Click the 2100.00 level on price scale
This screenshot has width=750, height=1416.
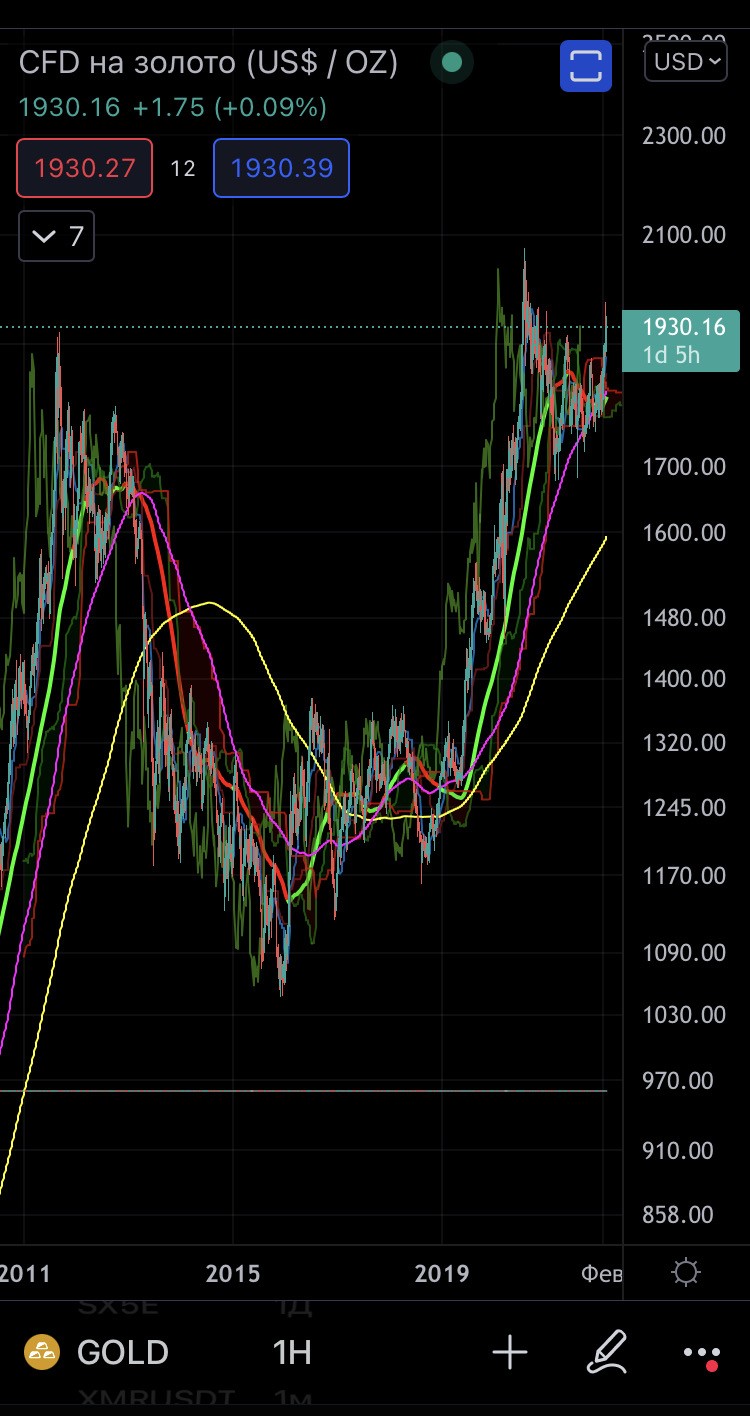pyautogui.click(x=685, y=235)
